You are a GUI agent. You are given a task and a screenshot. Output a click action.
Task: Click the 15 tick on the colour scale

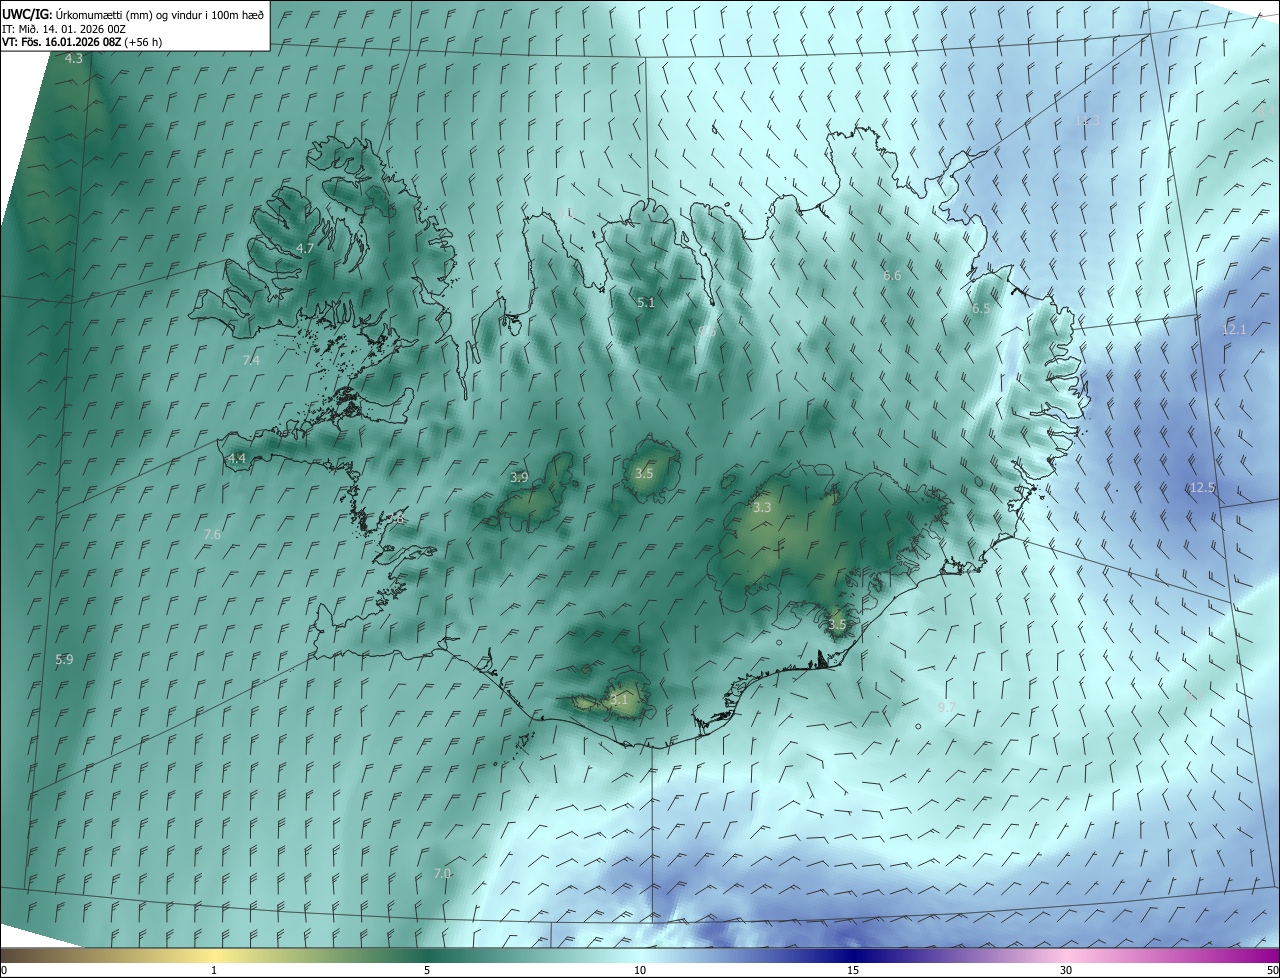(x=853, y=970)
